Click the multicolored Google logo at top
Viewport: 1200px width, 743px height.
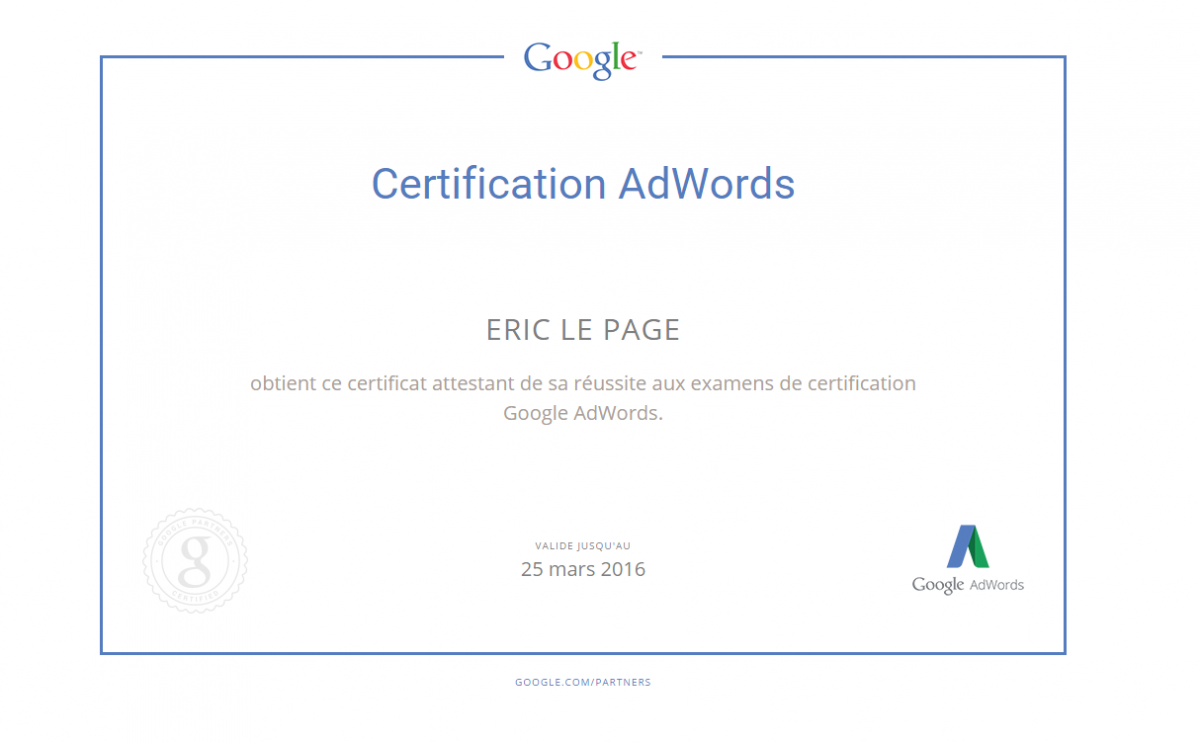[x=582, y=60]
